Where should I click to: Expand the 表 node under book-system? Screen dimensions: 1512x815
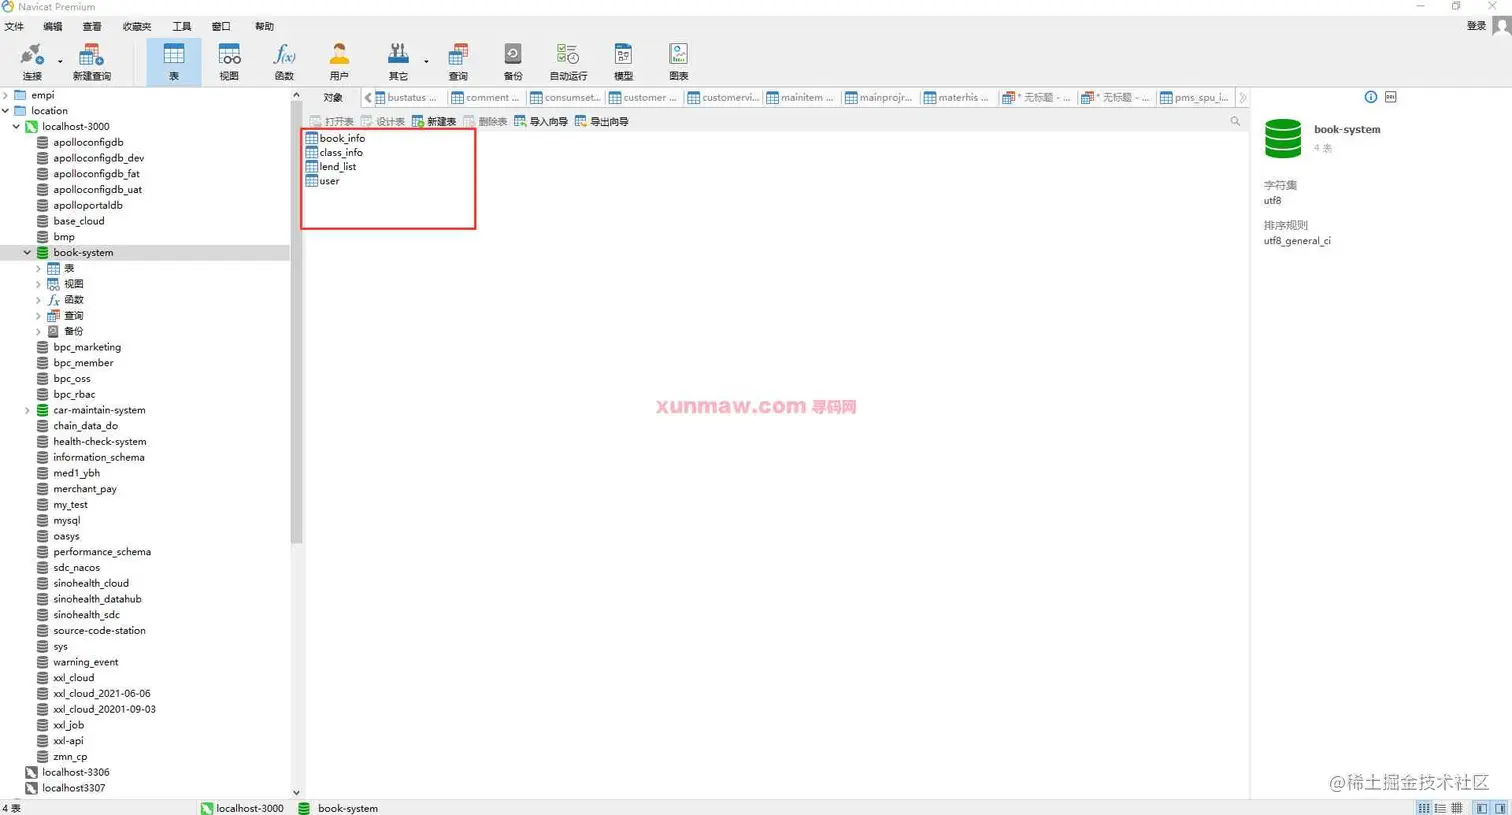click(38, 269)
